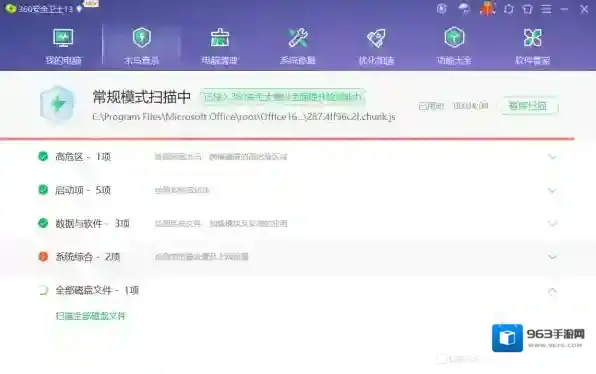Image resolution: width=596 pixels, height=374 pixels.
Task: Expand the 启动项 row chevron
Action: (552, 190)
